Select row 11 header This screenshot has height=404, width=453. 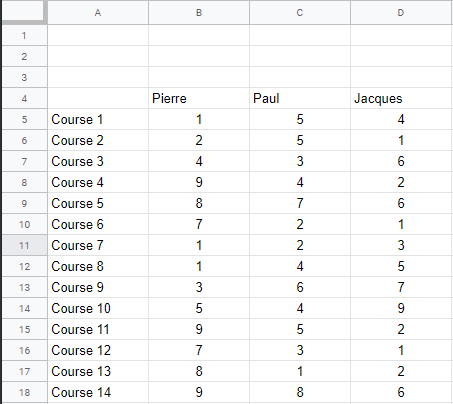click(x=24, y=245)
